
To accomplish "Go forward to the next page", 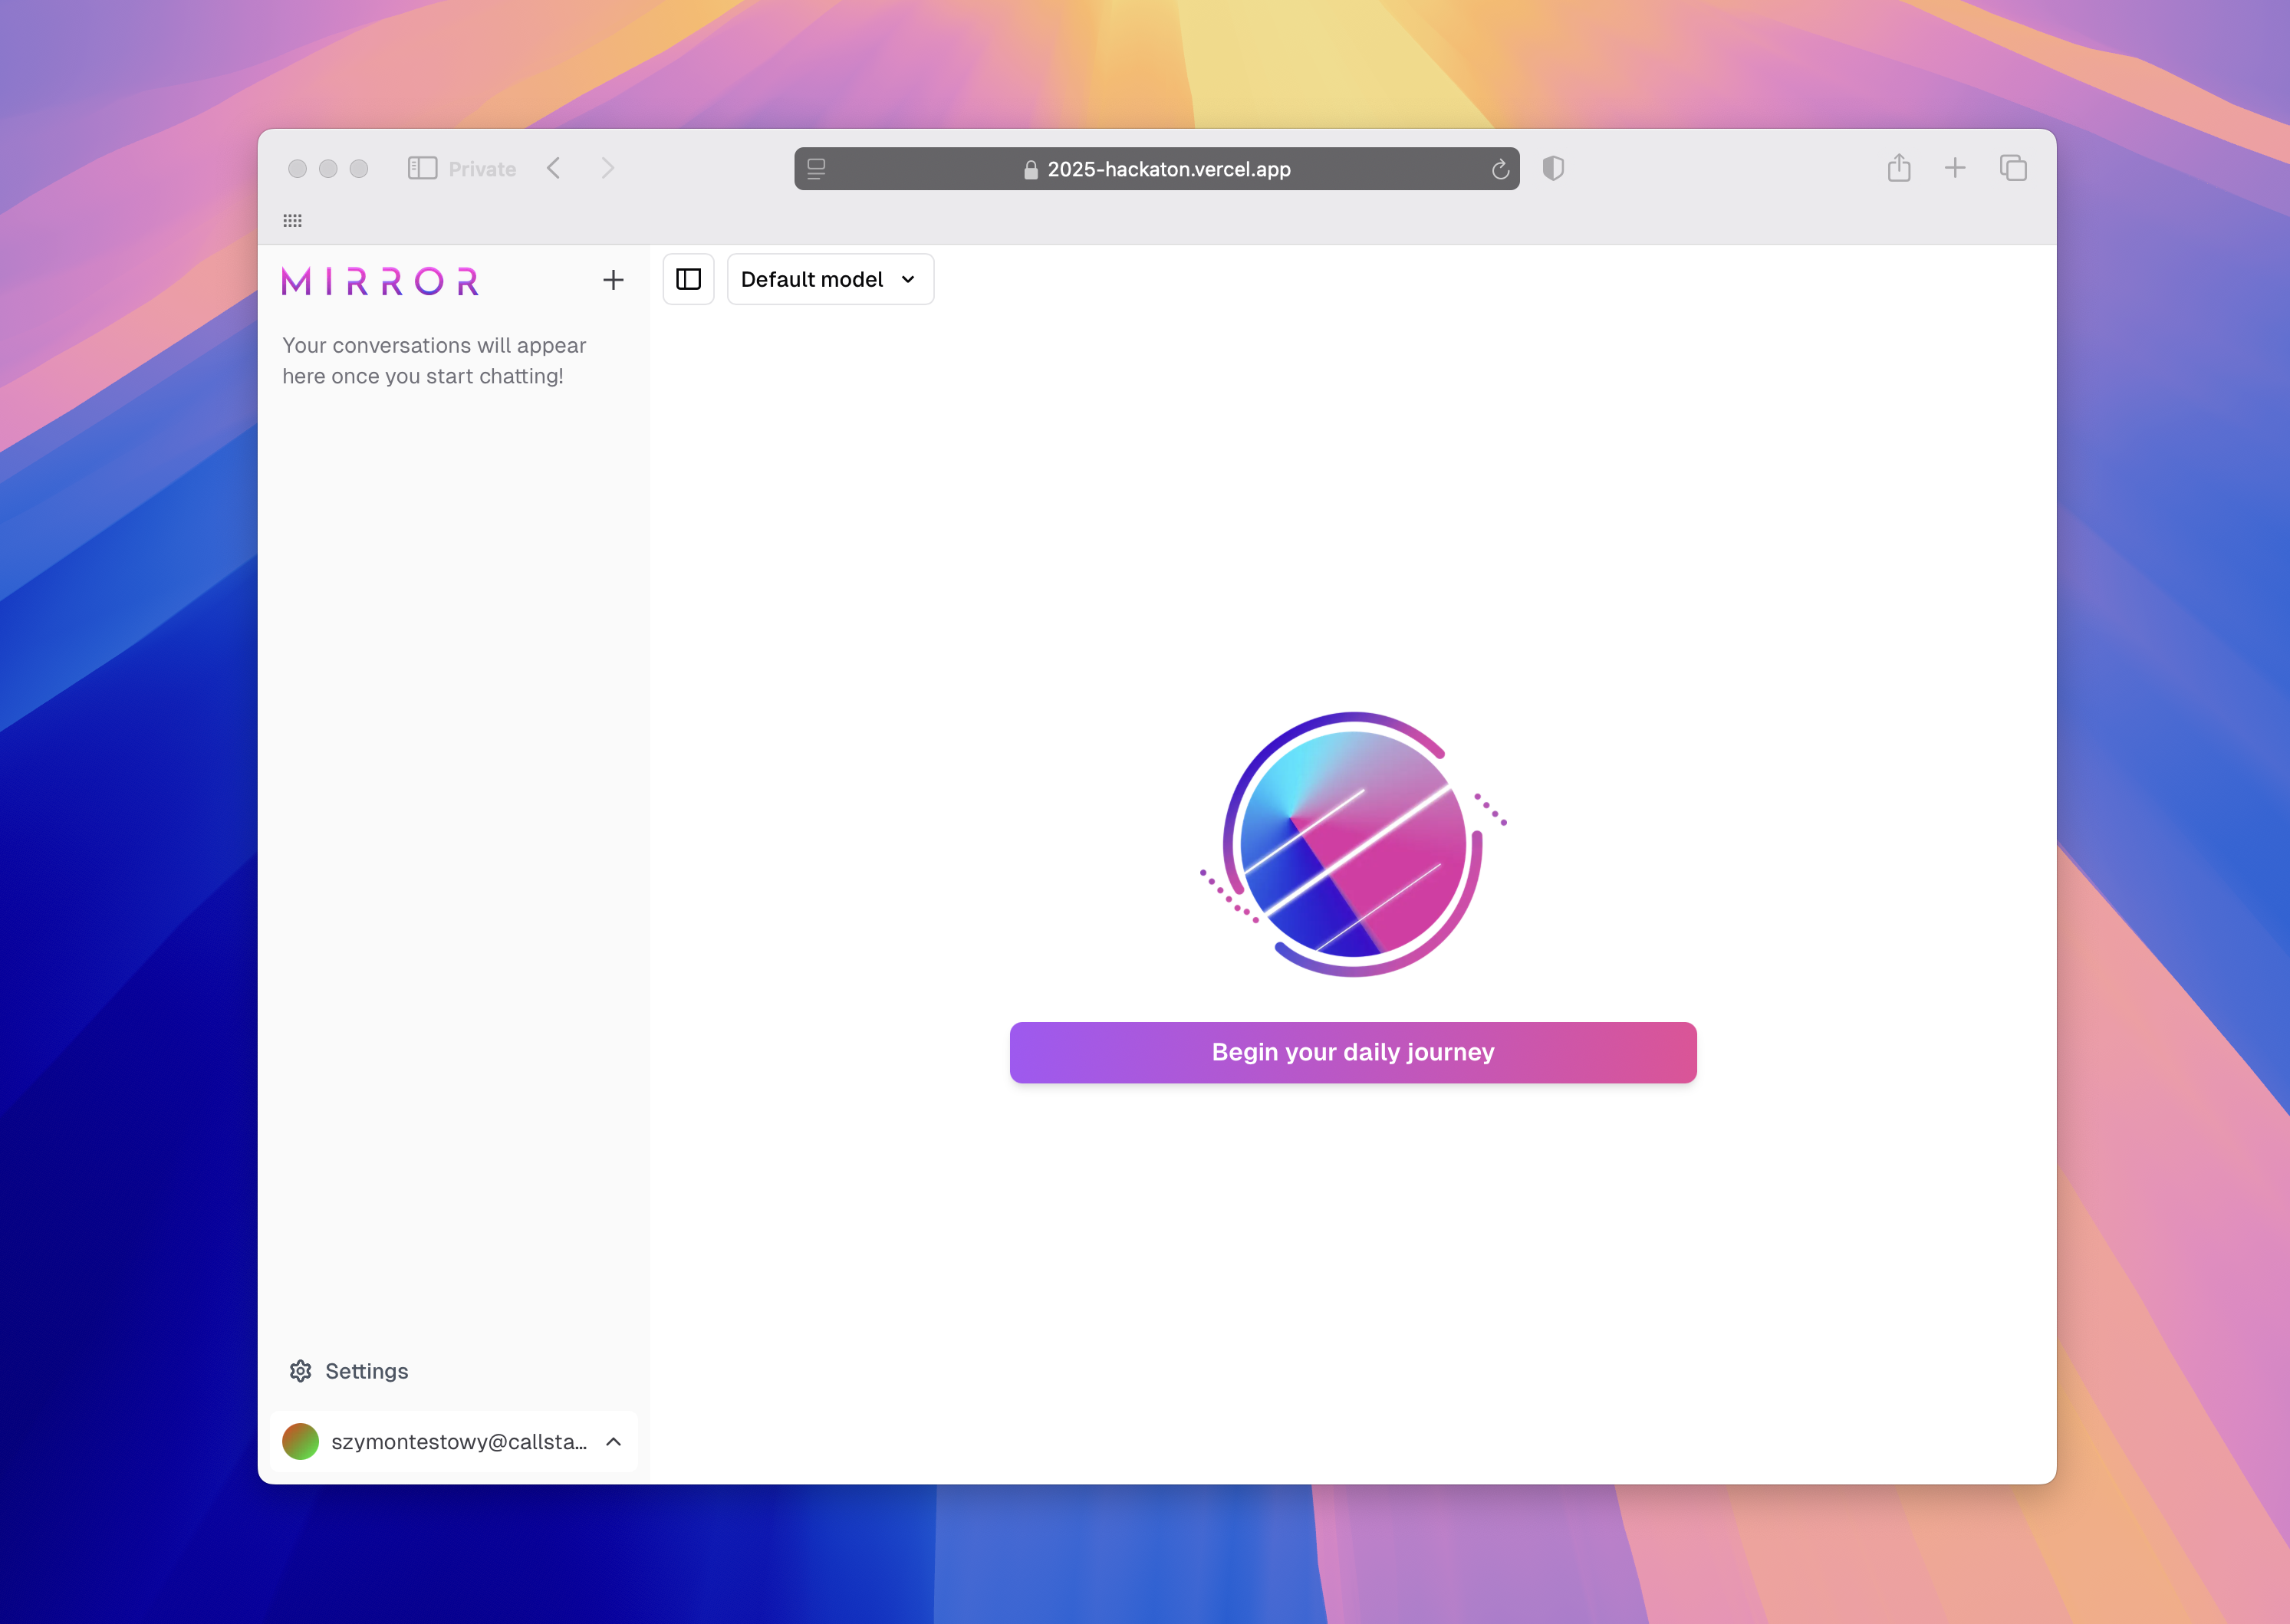I will [607, 168].
